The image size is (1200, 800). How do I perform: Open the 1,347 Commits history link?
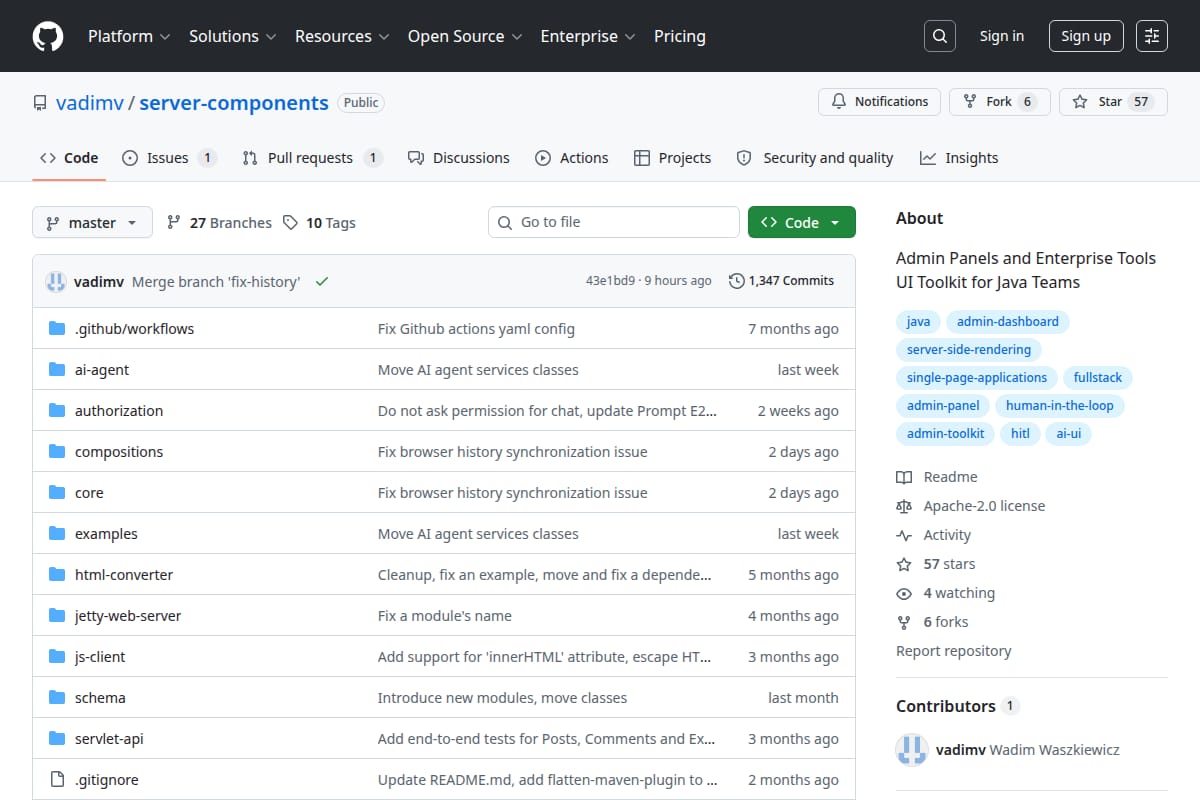click(781, 281)
